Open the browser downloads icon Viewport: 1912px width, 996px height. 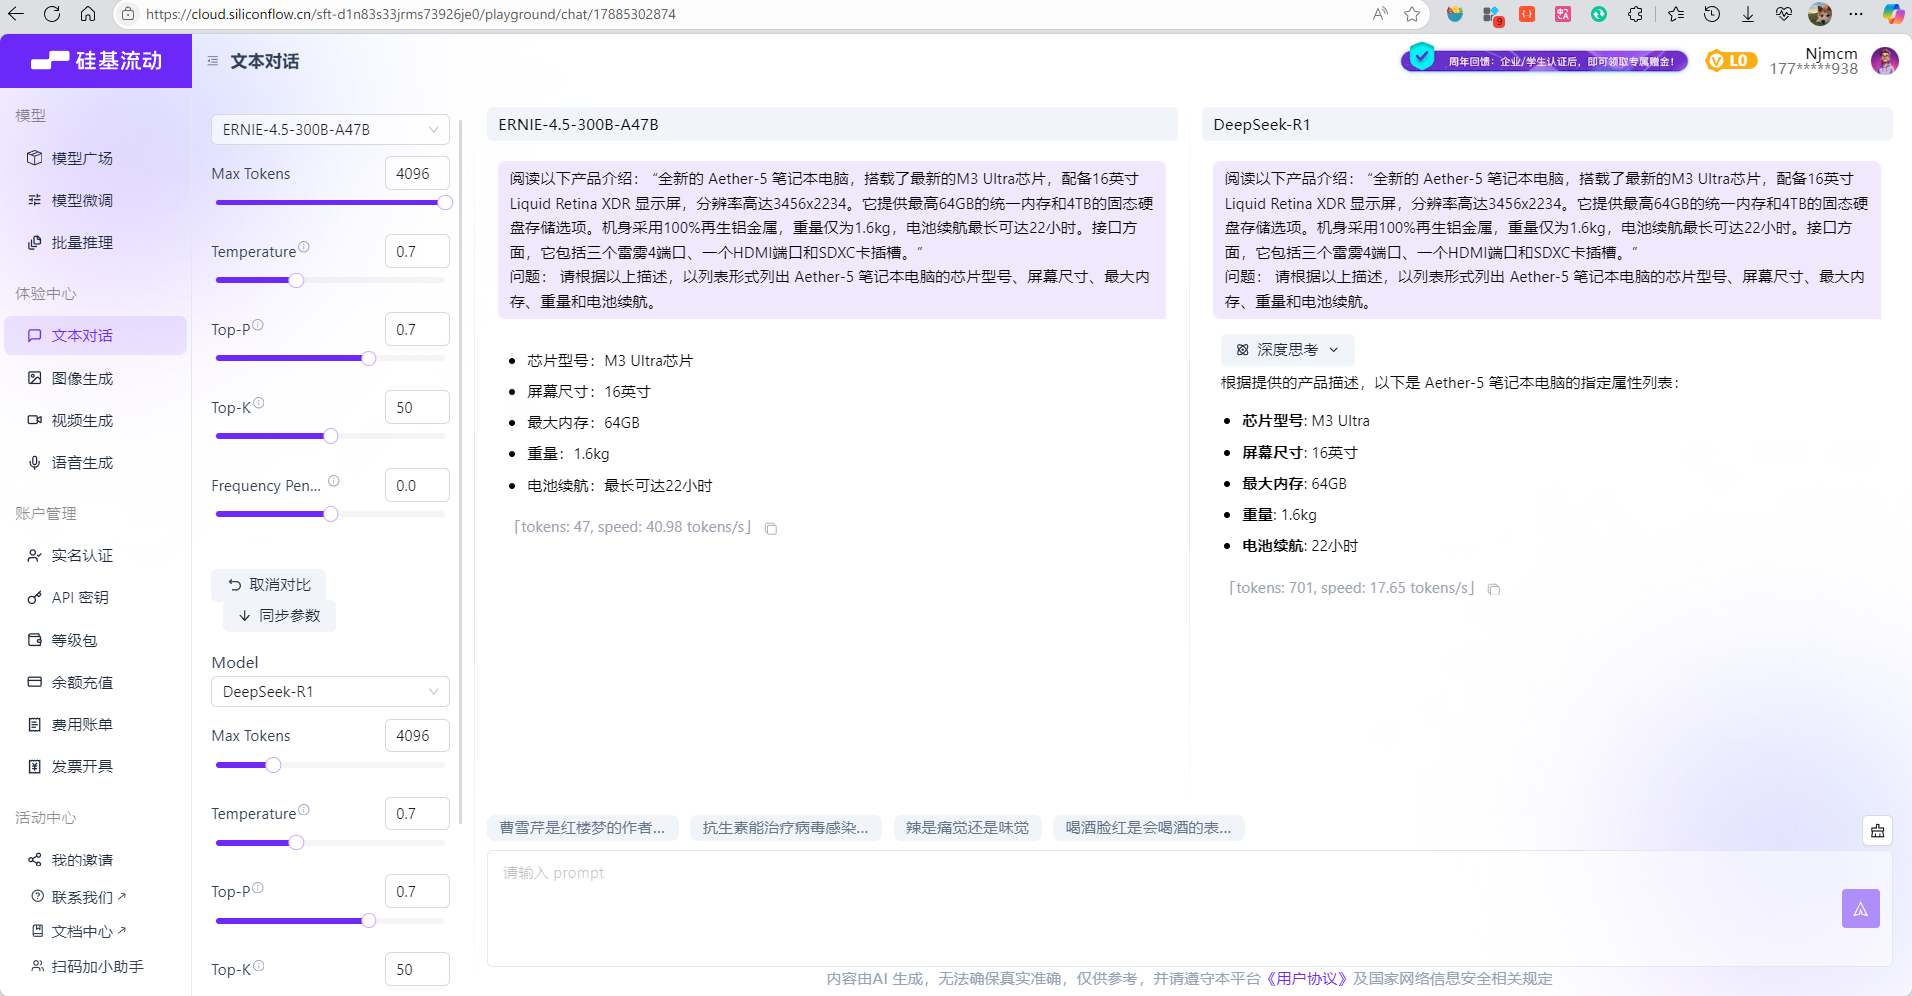[x=1748, y=14]
